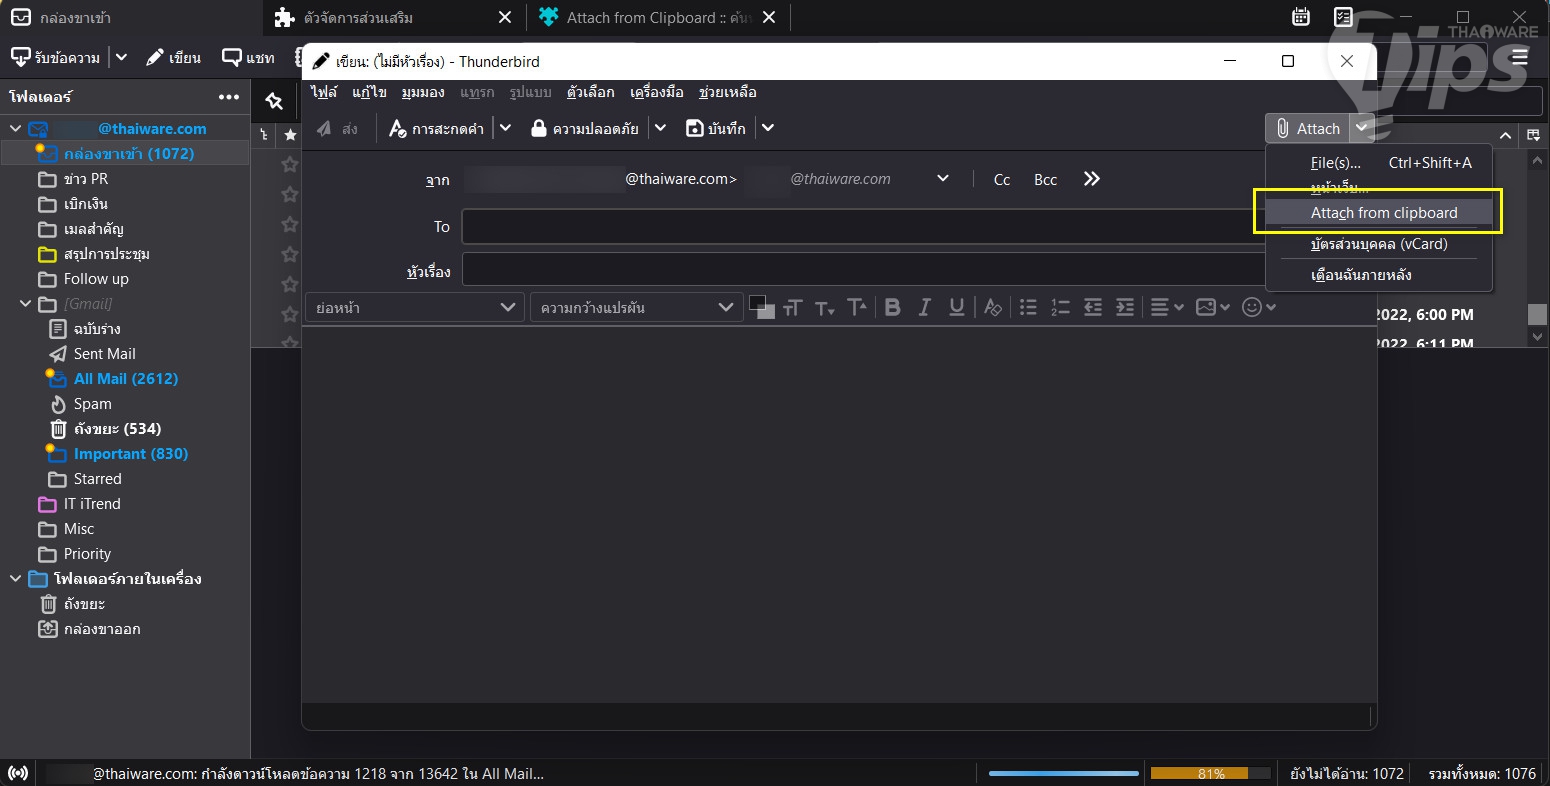The height and width of the screenshot is (786, 1550).
Task: Choose vCard option in attach menu
Action: (1379, 244)
